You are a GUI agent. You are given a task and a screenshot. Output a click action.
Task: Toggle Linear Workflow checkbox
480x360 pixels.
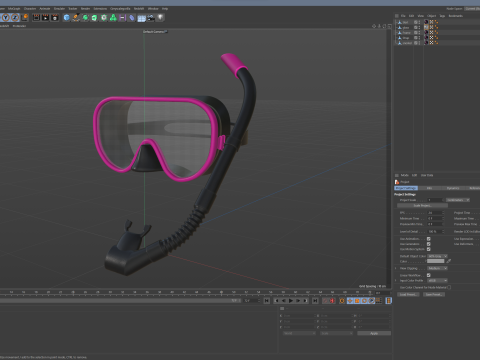point(429,275)
